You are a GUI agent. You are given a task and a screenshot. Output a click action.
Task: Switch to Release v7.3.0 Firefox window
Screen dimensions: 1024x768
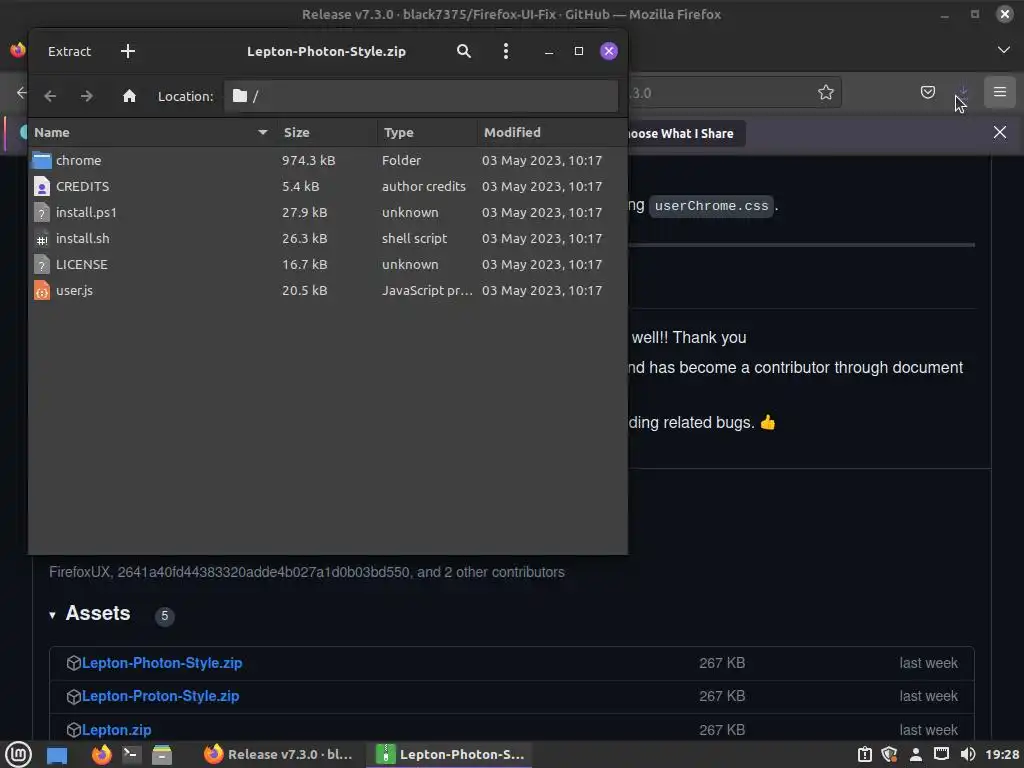click(278, 754)
